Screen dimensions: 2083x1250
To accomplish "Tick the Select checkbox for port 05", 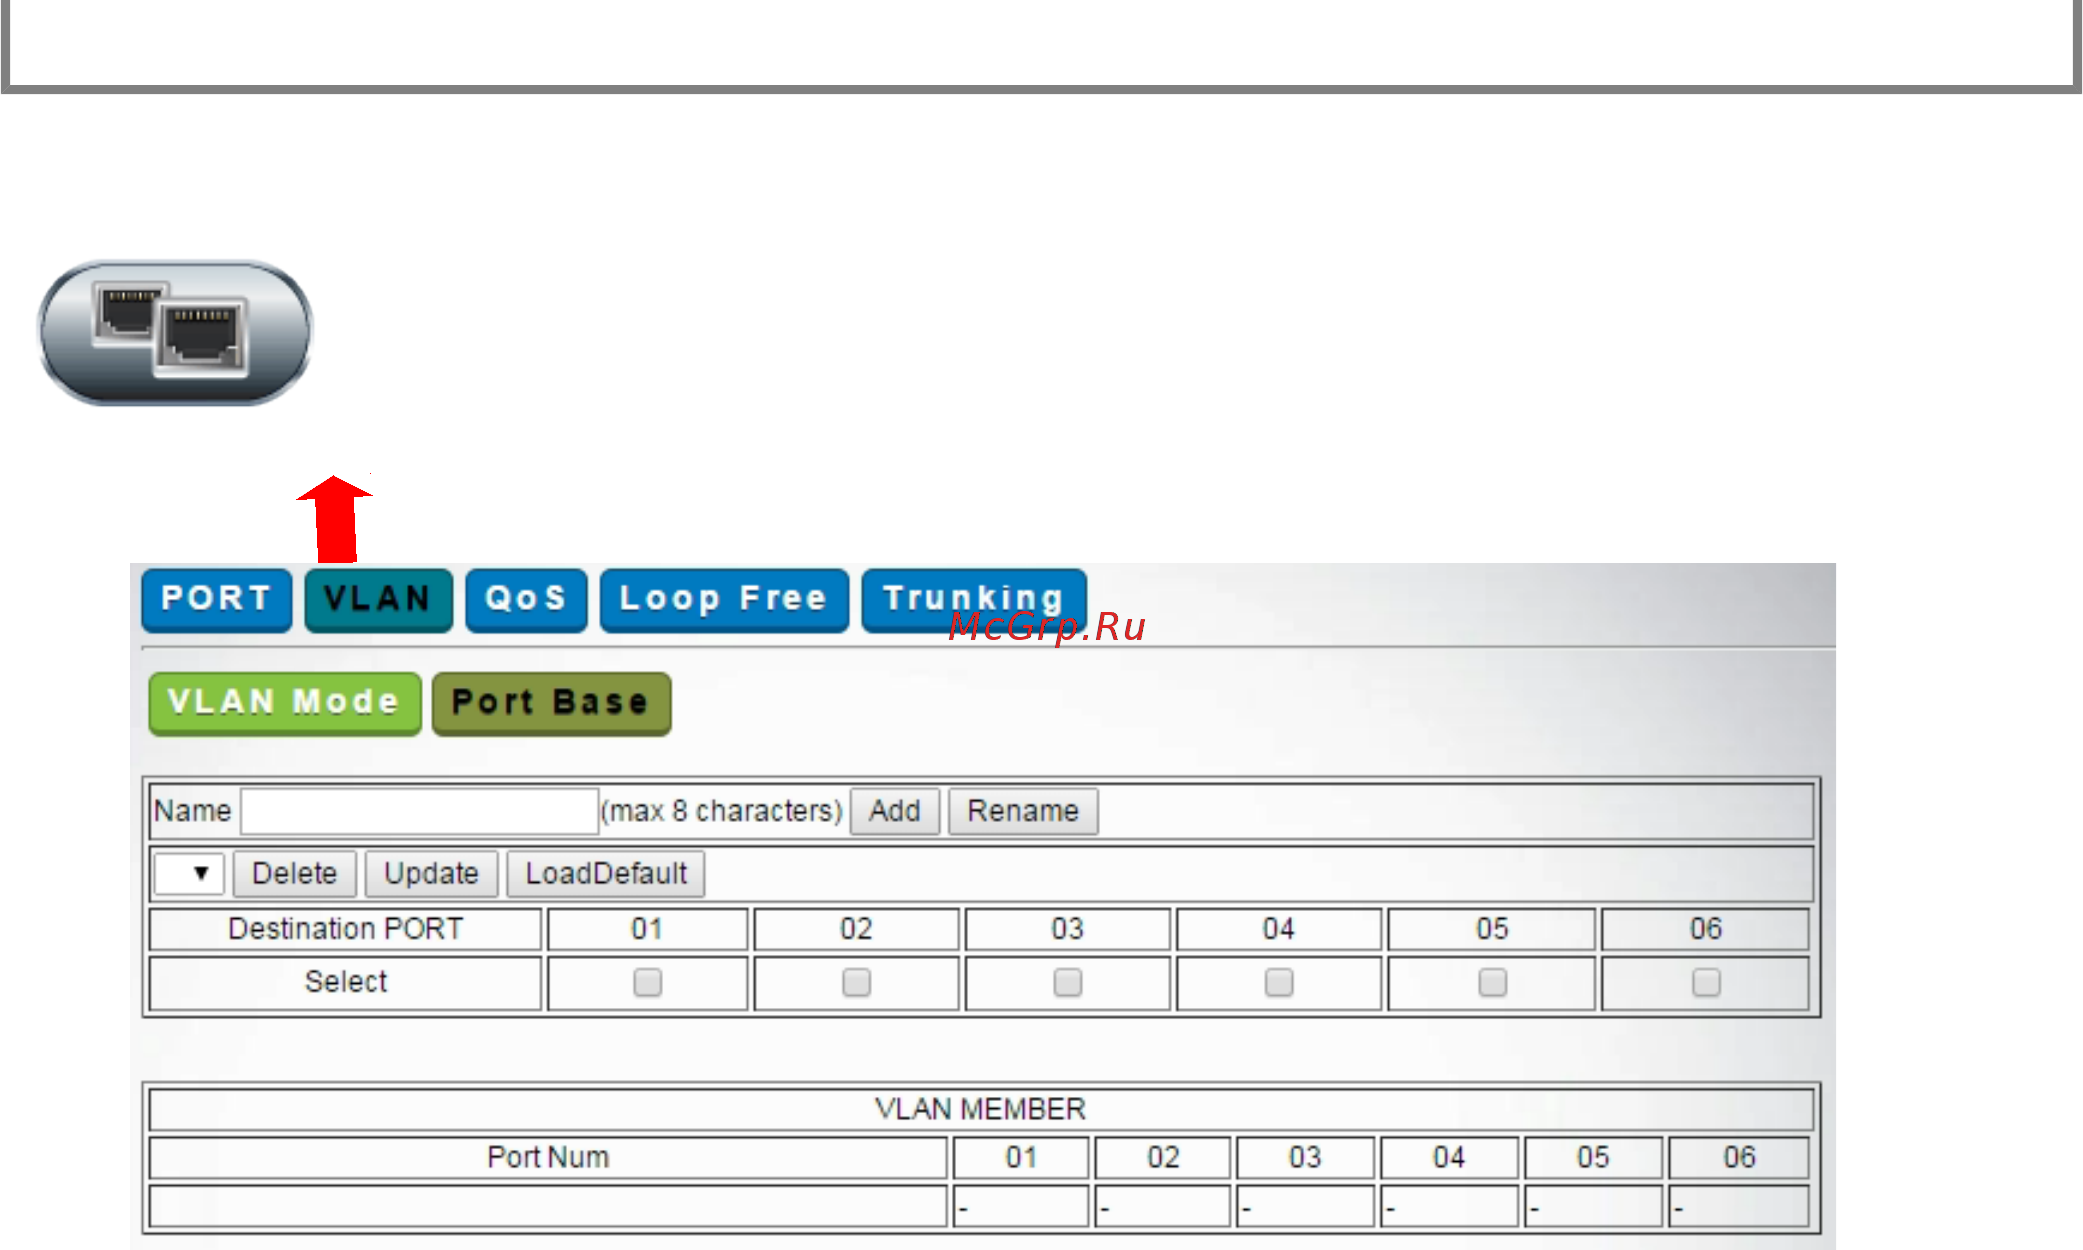I will (1493, 983).
